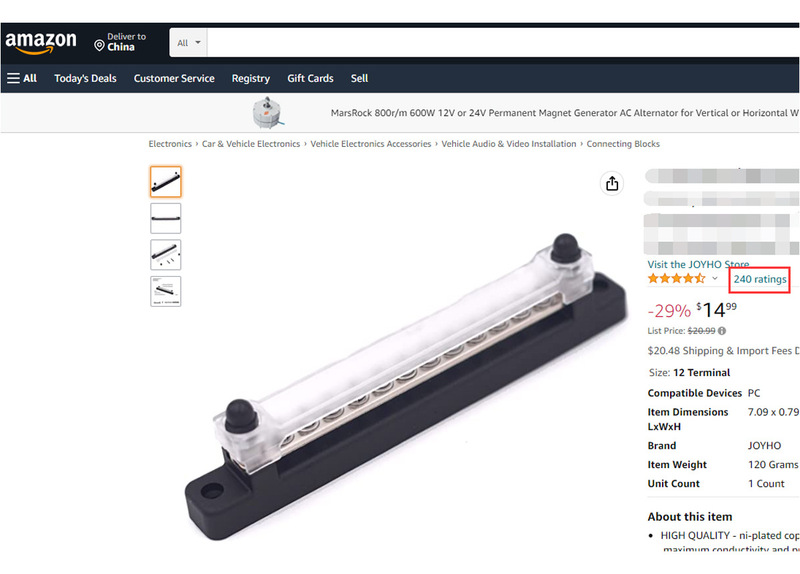Click into the Amazon search field
800x574 pixels.
coord(503,43)
